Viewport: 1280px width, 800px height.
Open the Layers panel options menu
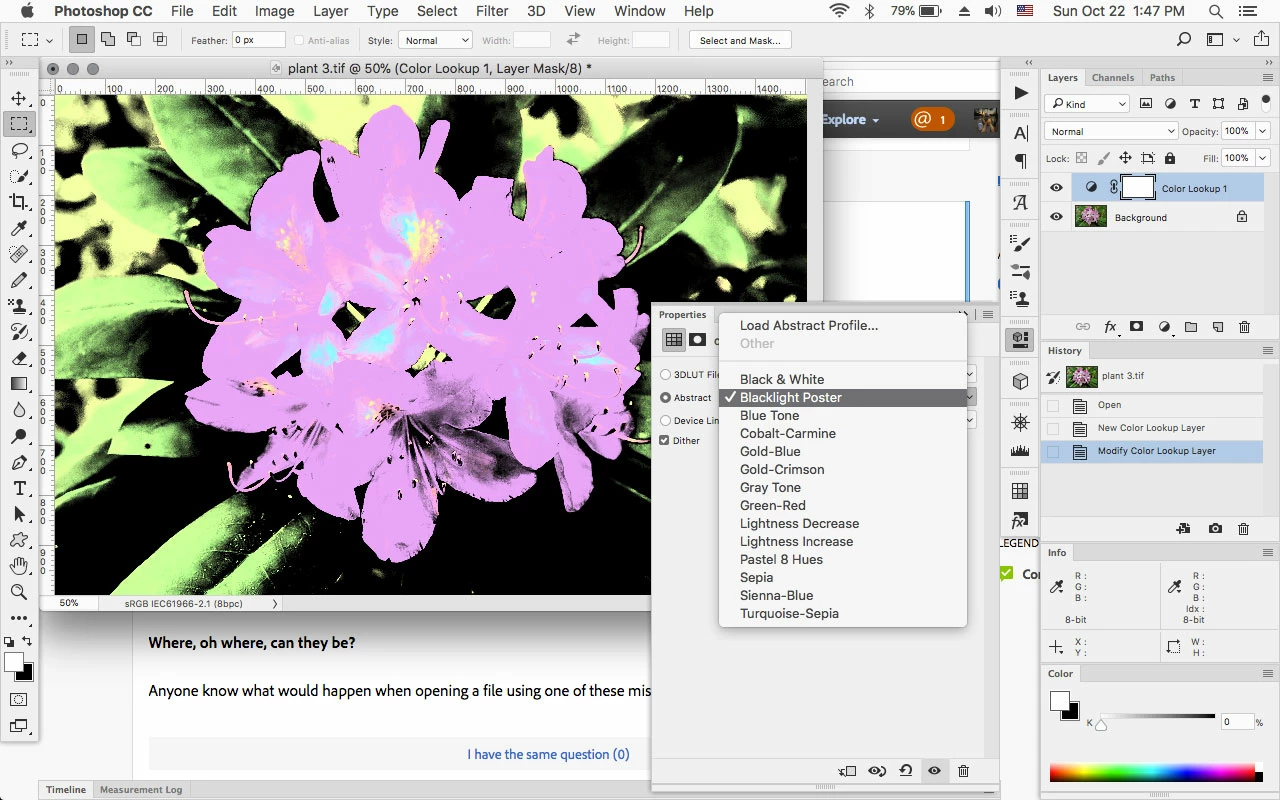coord(1267,78)
